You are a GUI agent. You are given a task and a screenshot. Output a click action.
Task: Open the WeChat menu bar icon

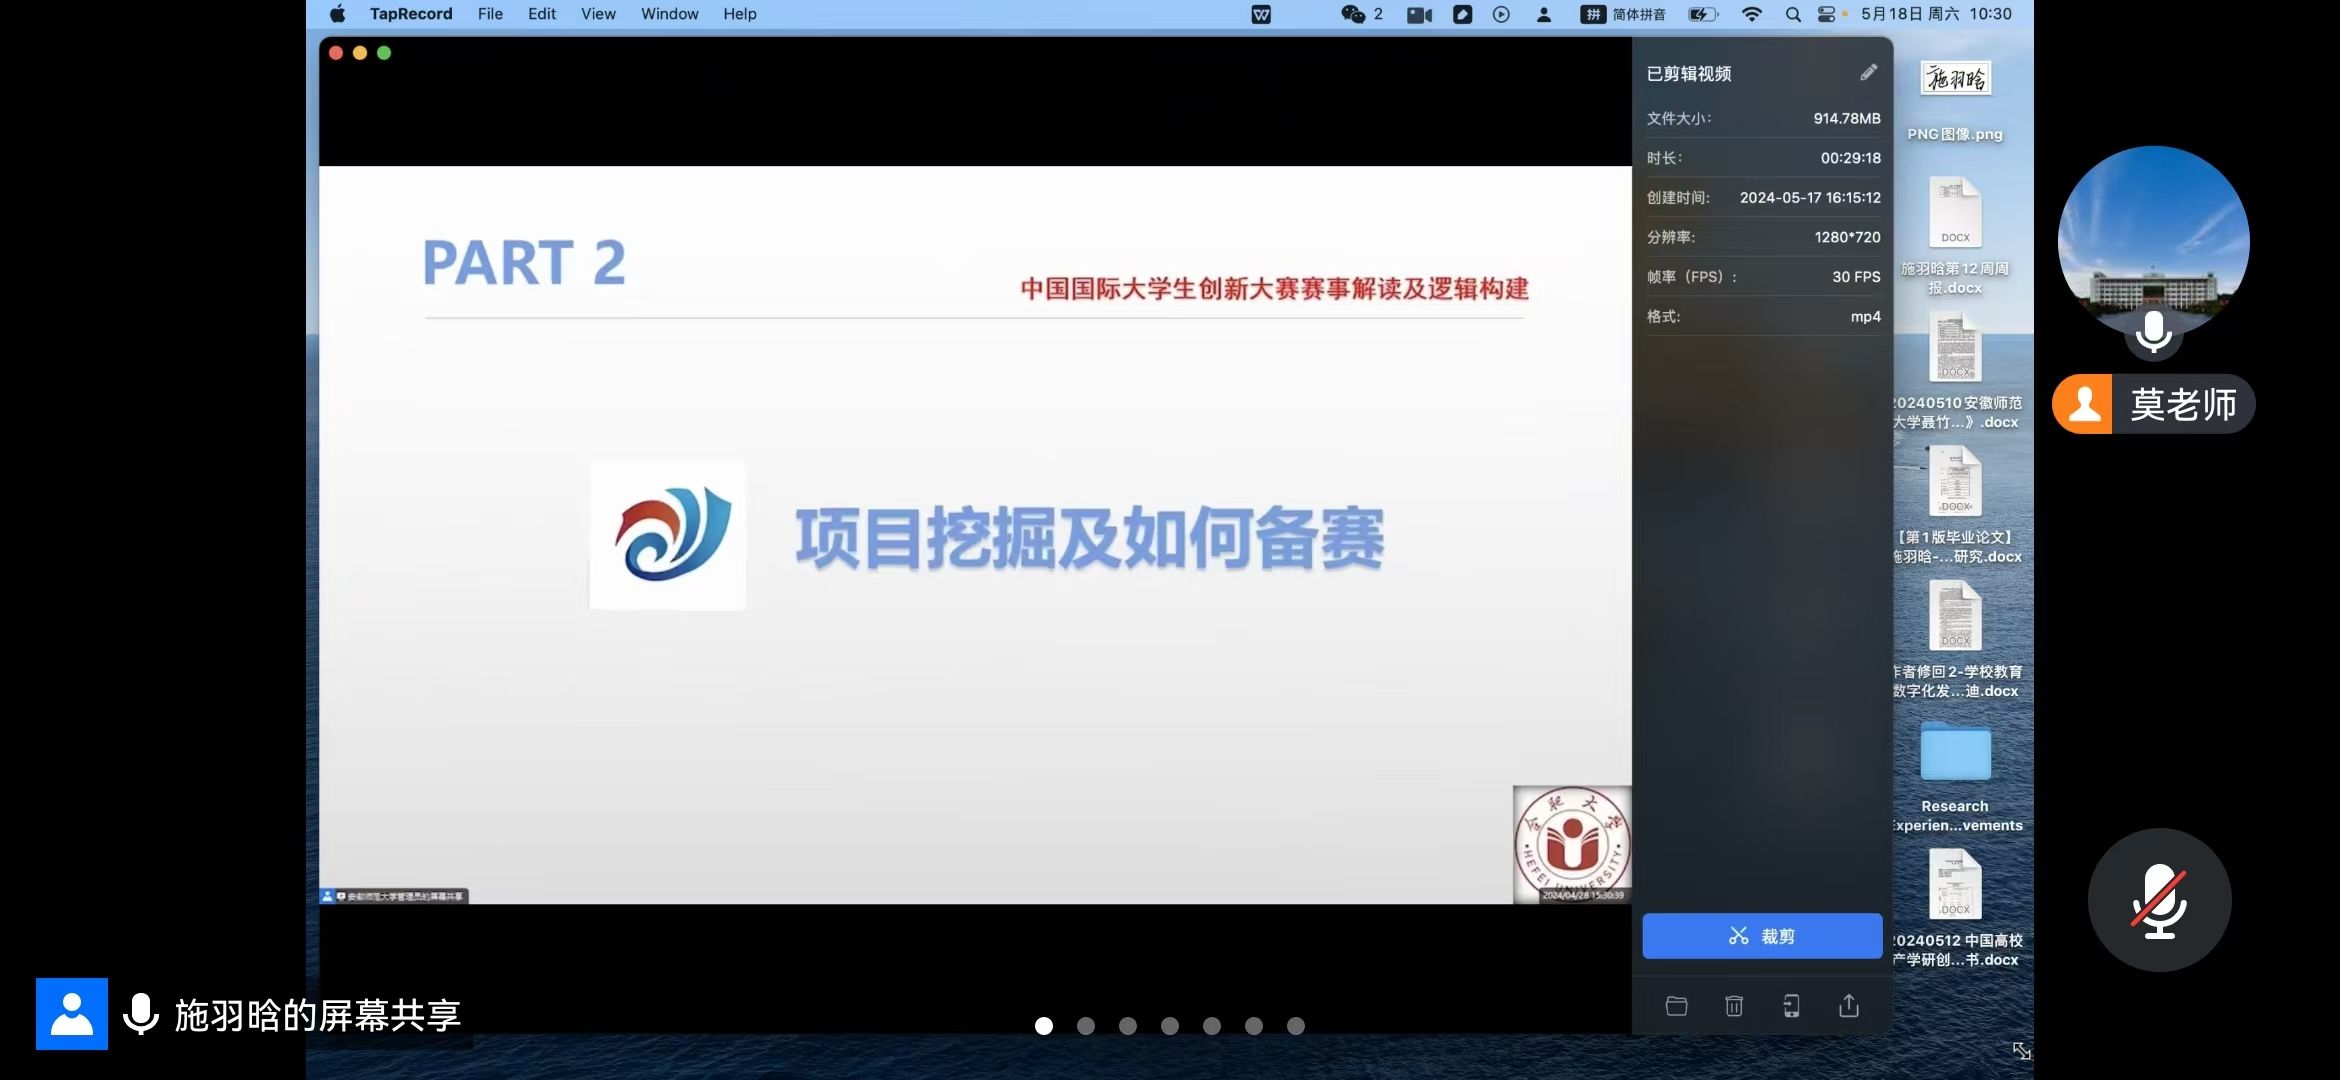click(1353, 14)
